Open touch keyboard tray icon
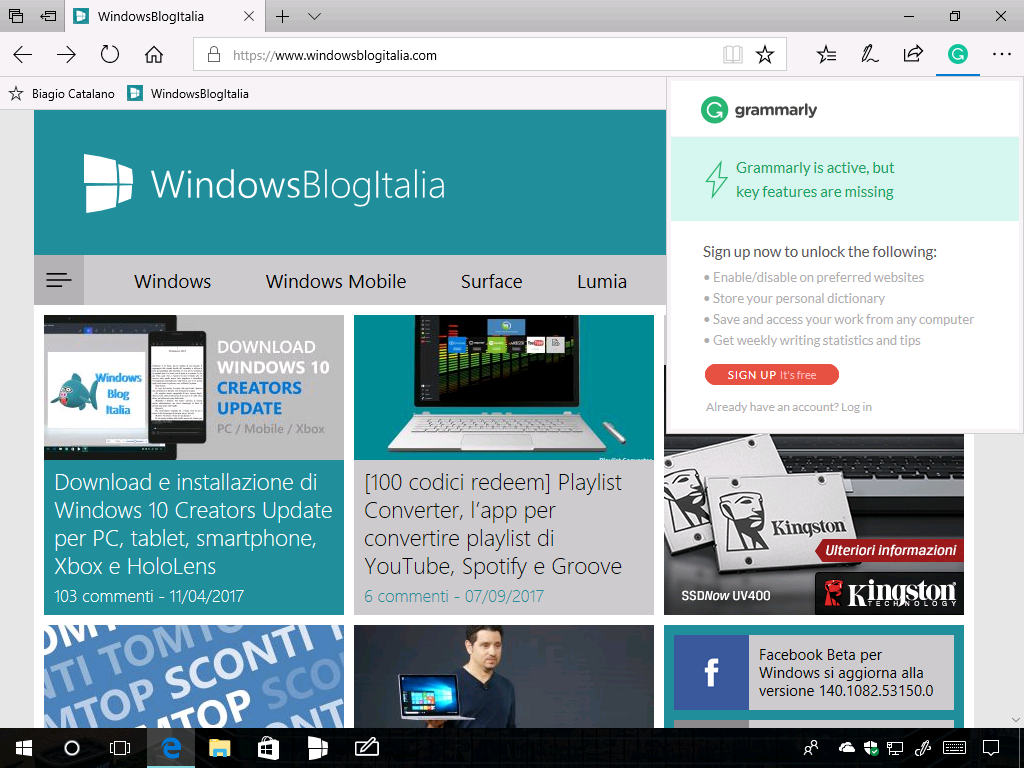This screenshot has width=1024, height=768. [955, 748]
